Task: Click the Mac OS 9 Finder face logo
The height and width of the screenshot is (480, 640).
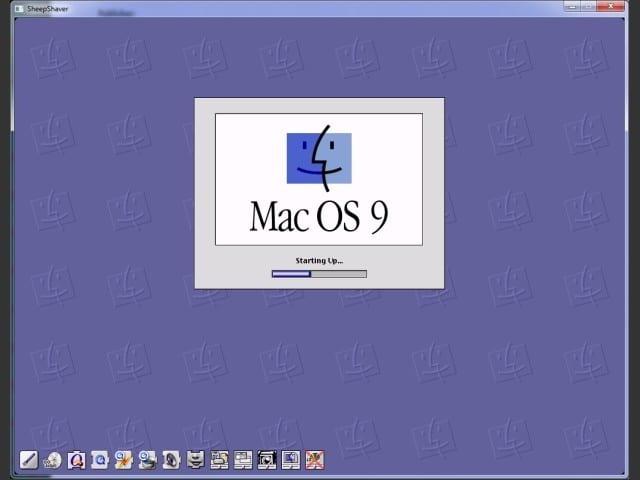Action: click(x=319, y=158)
